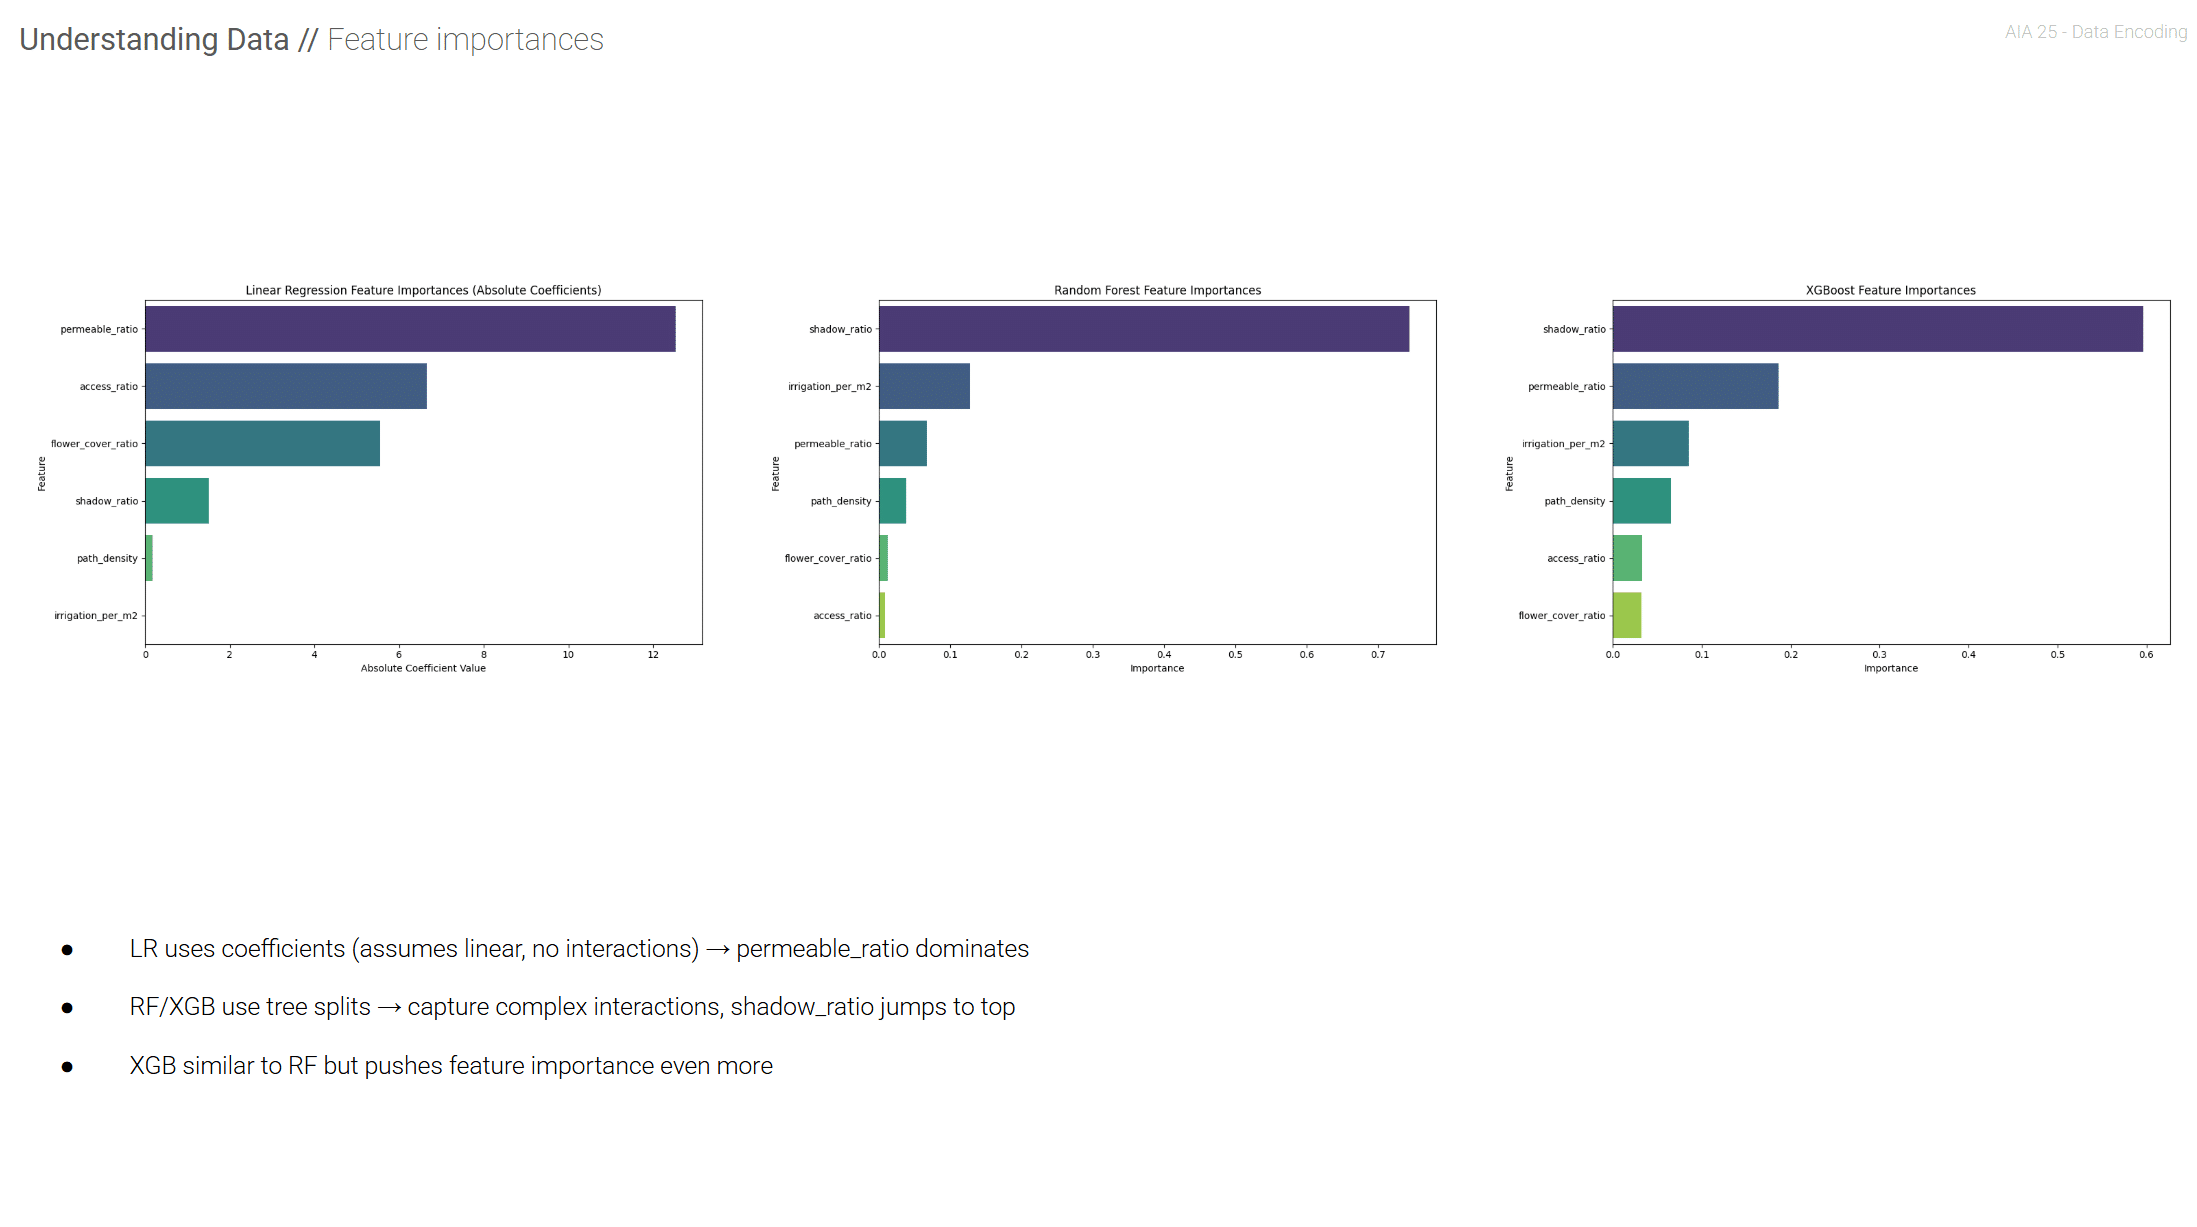Click the XGBoost Feature Importances chart title
2197x1227 pixels.
(1890, 290)
